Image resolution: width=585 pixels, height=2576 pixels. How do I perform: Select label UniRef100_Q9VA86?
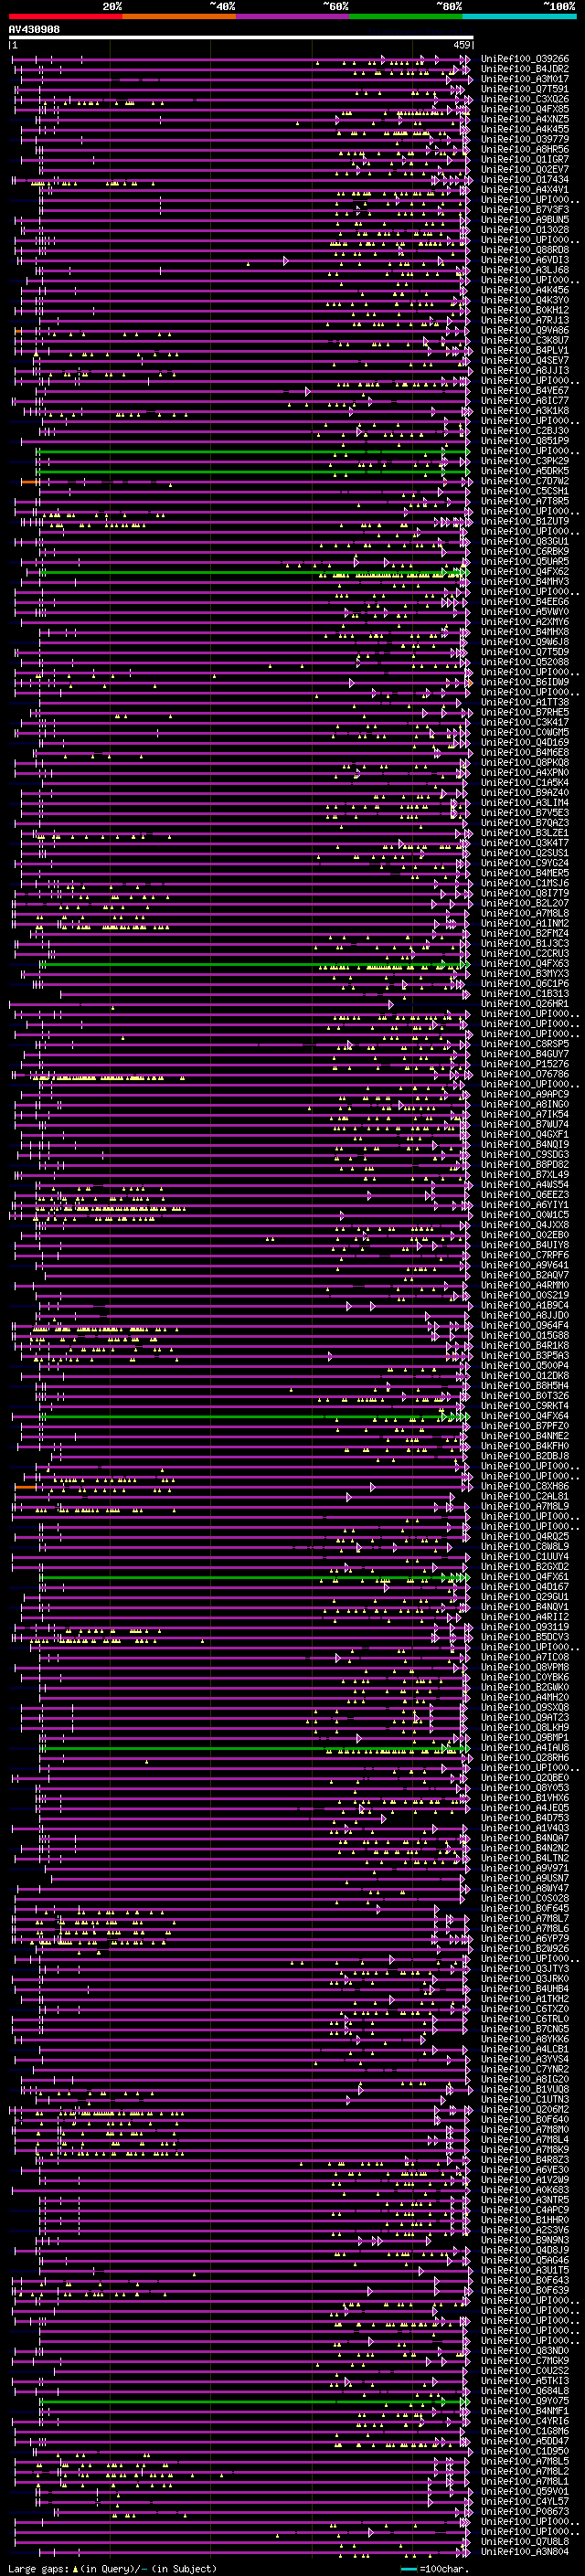click(525, 330)
